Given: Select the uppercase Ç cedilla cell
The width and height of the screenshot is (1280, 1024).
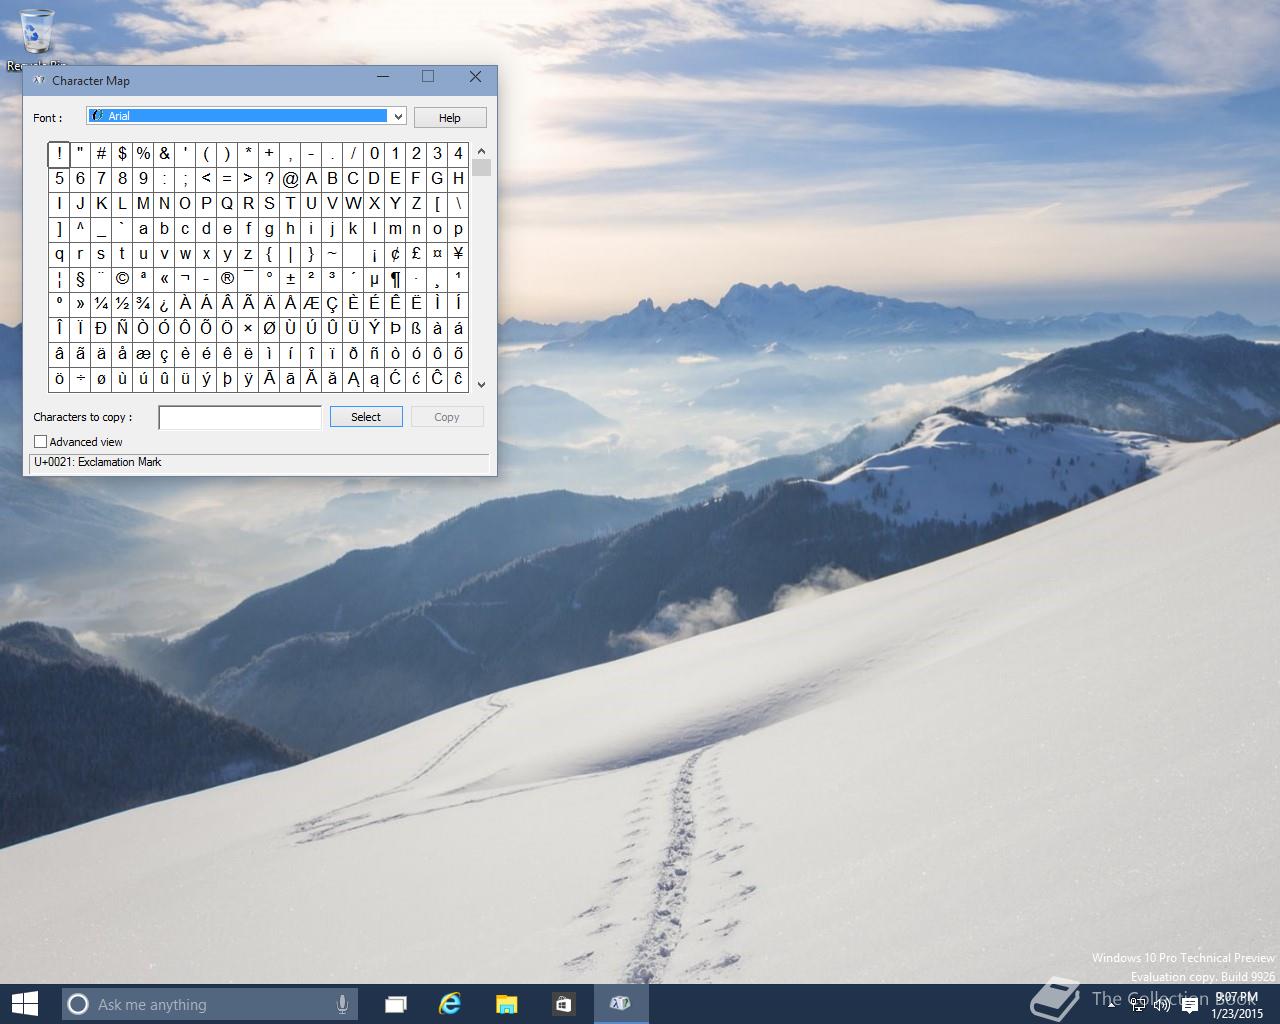Looking at the screenshot, I should (x=332, y=303).
